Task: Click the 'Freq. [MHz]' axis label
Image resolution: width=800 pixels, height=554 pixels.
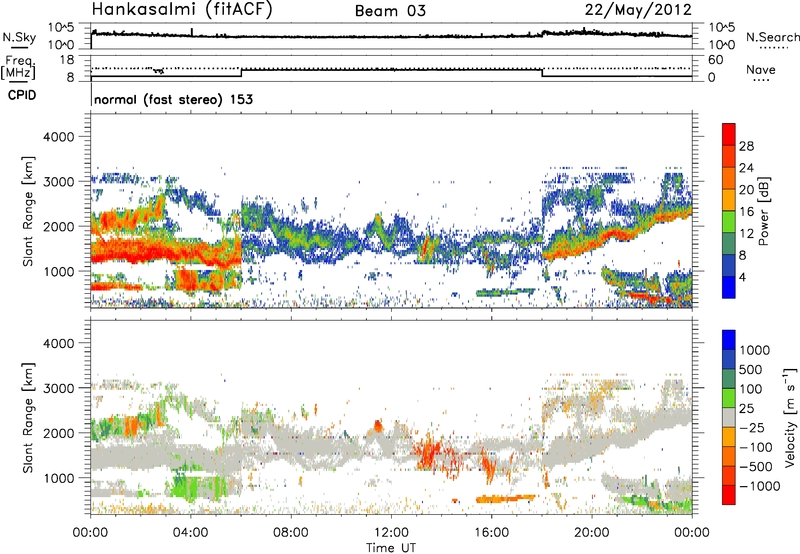Action: (18, 68)
